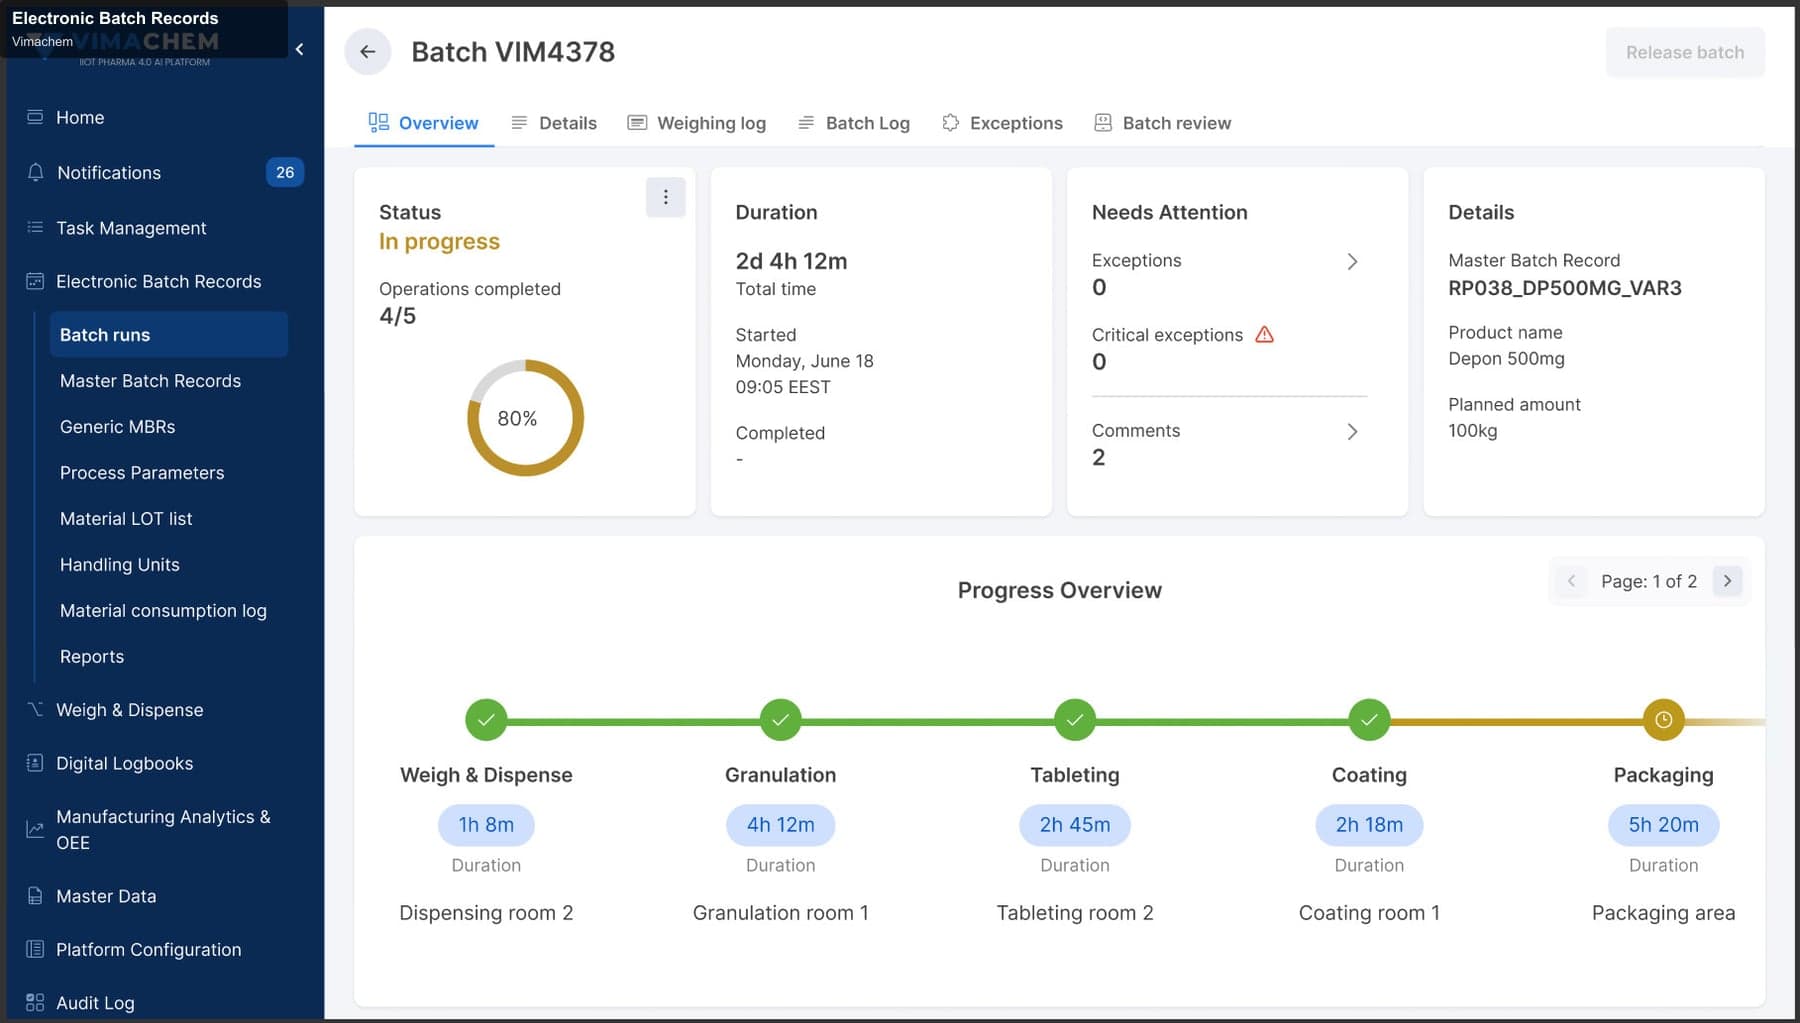Open Process Parameters in sidebar
Screen dimensions: 1800x1023
pyautogui.click(x=142, y=473)
